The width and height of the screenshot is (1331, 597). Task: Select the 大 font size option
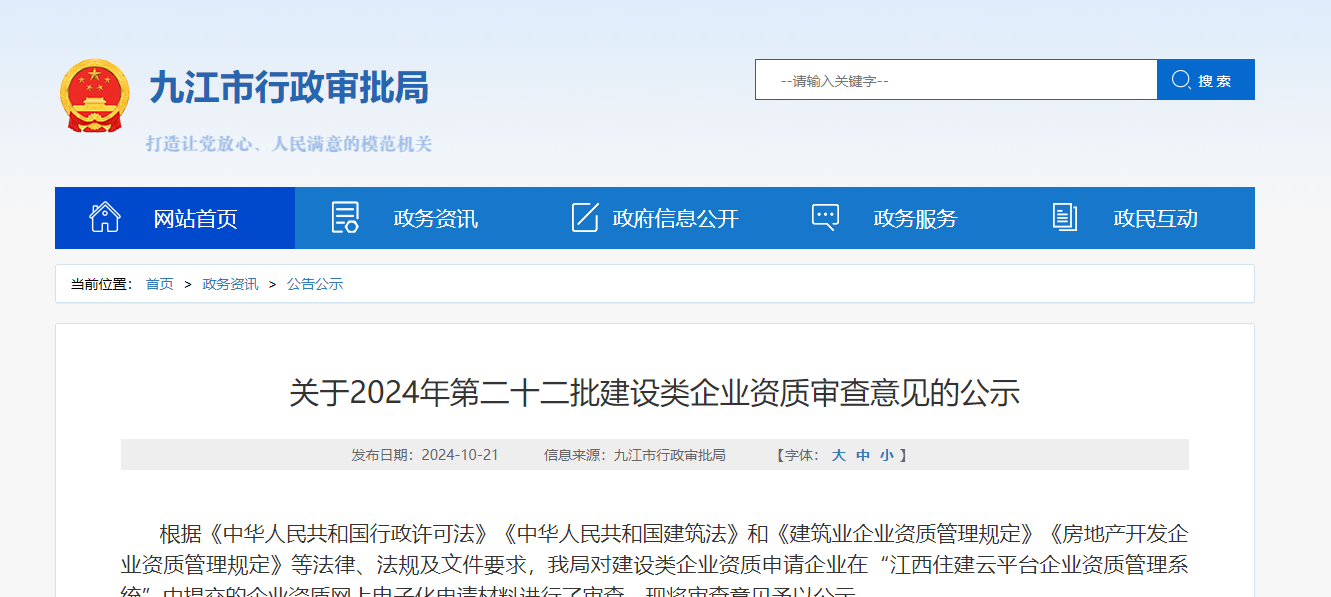[x=839, y=454]
